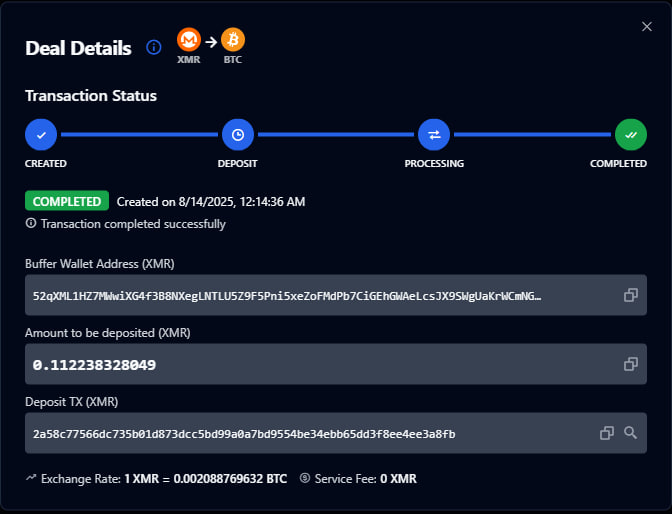The image size is (672, 514).
Task: Search the Deposit TX in explorer
Action: (x=630, y=433)
